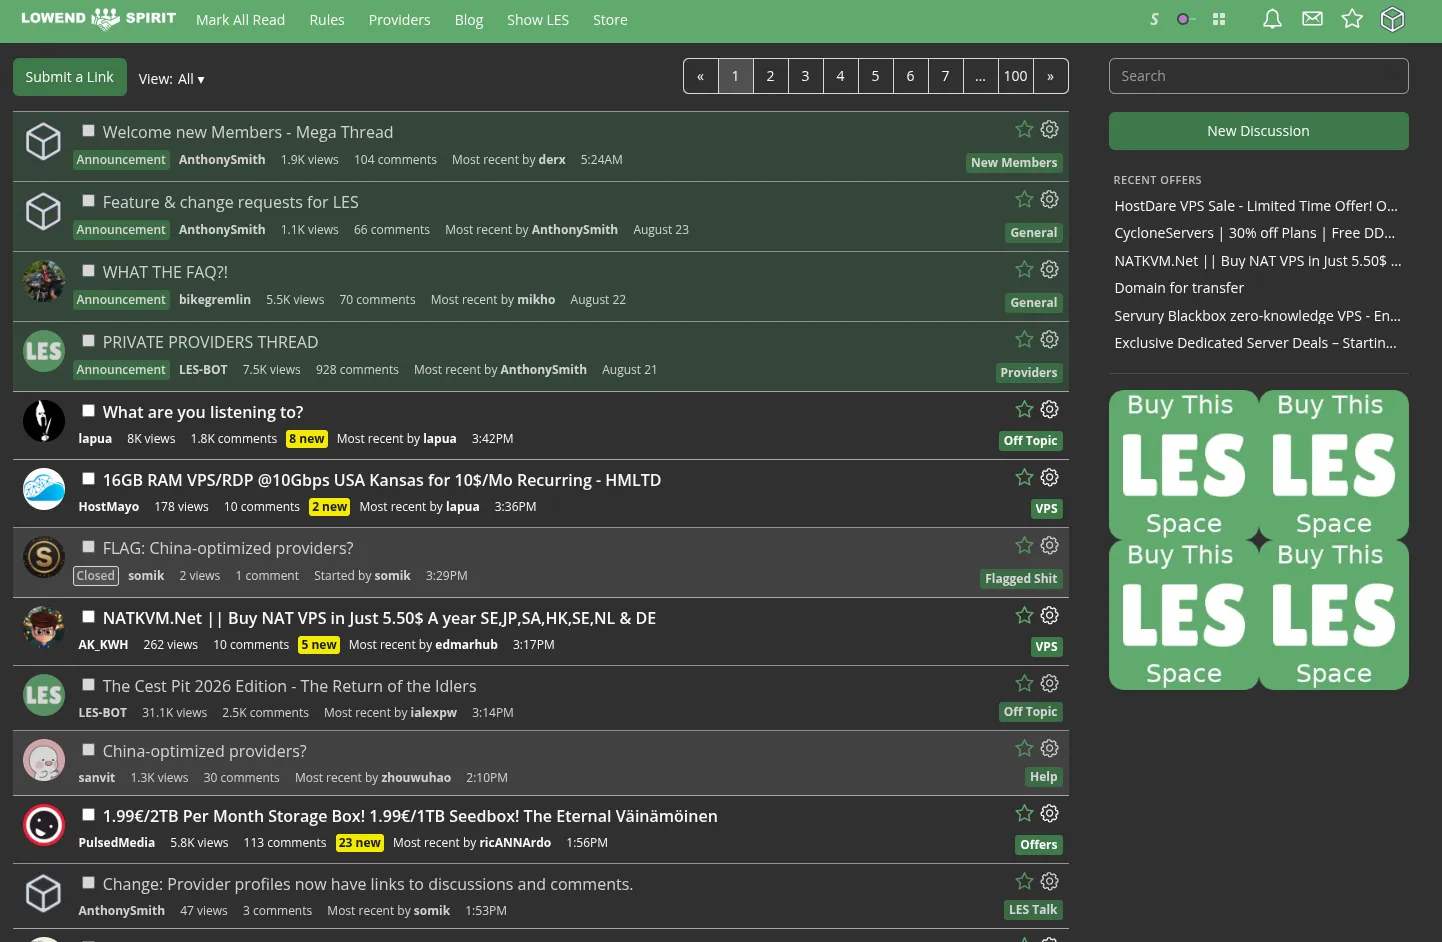The height and width of the screenshot is (942, 1442).
Task: Check the NATKVM.Net thread checkbox
Action: 88,617
